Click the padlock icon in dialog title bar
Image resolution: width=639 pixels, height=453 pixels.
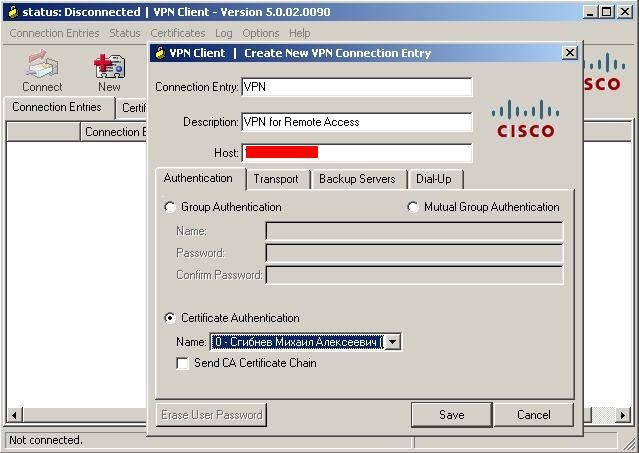(x=161, y=53)
